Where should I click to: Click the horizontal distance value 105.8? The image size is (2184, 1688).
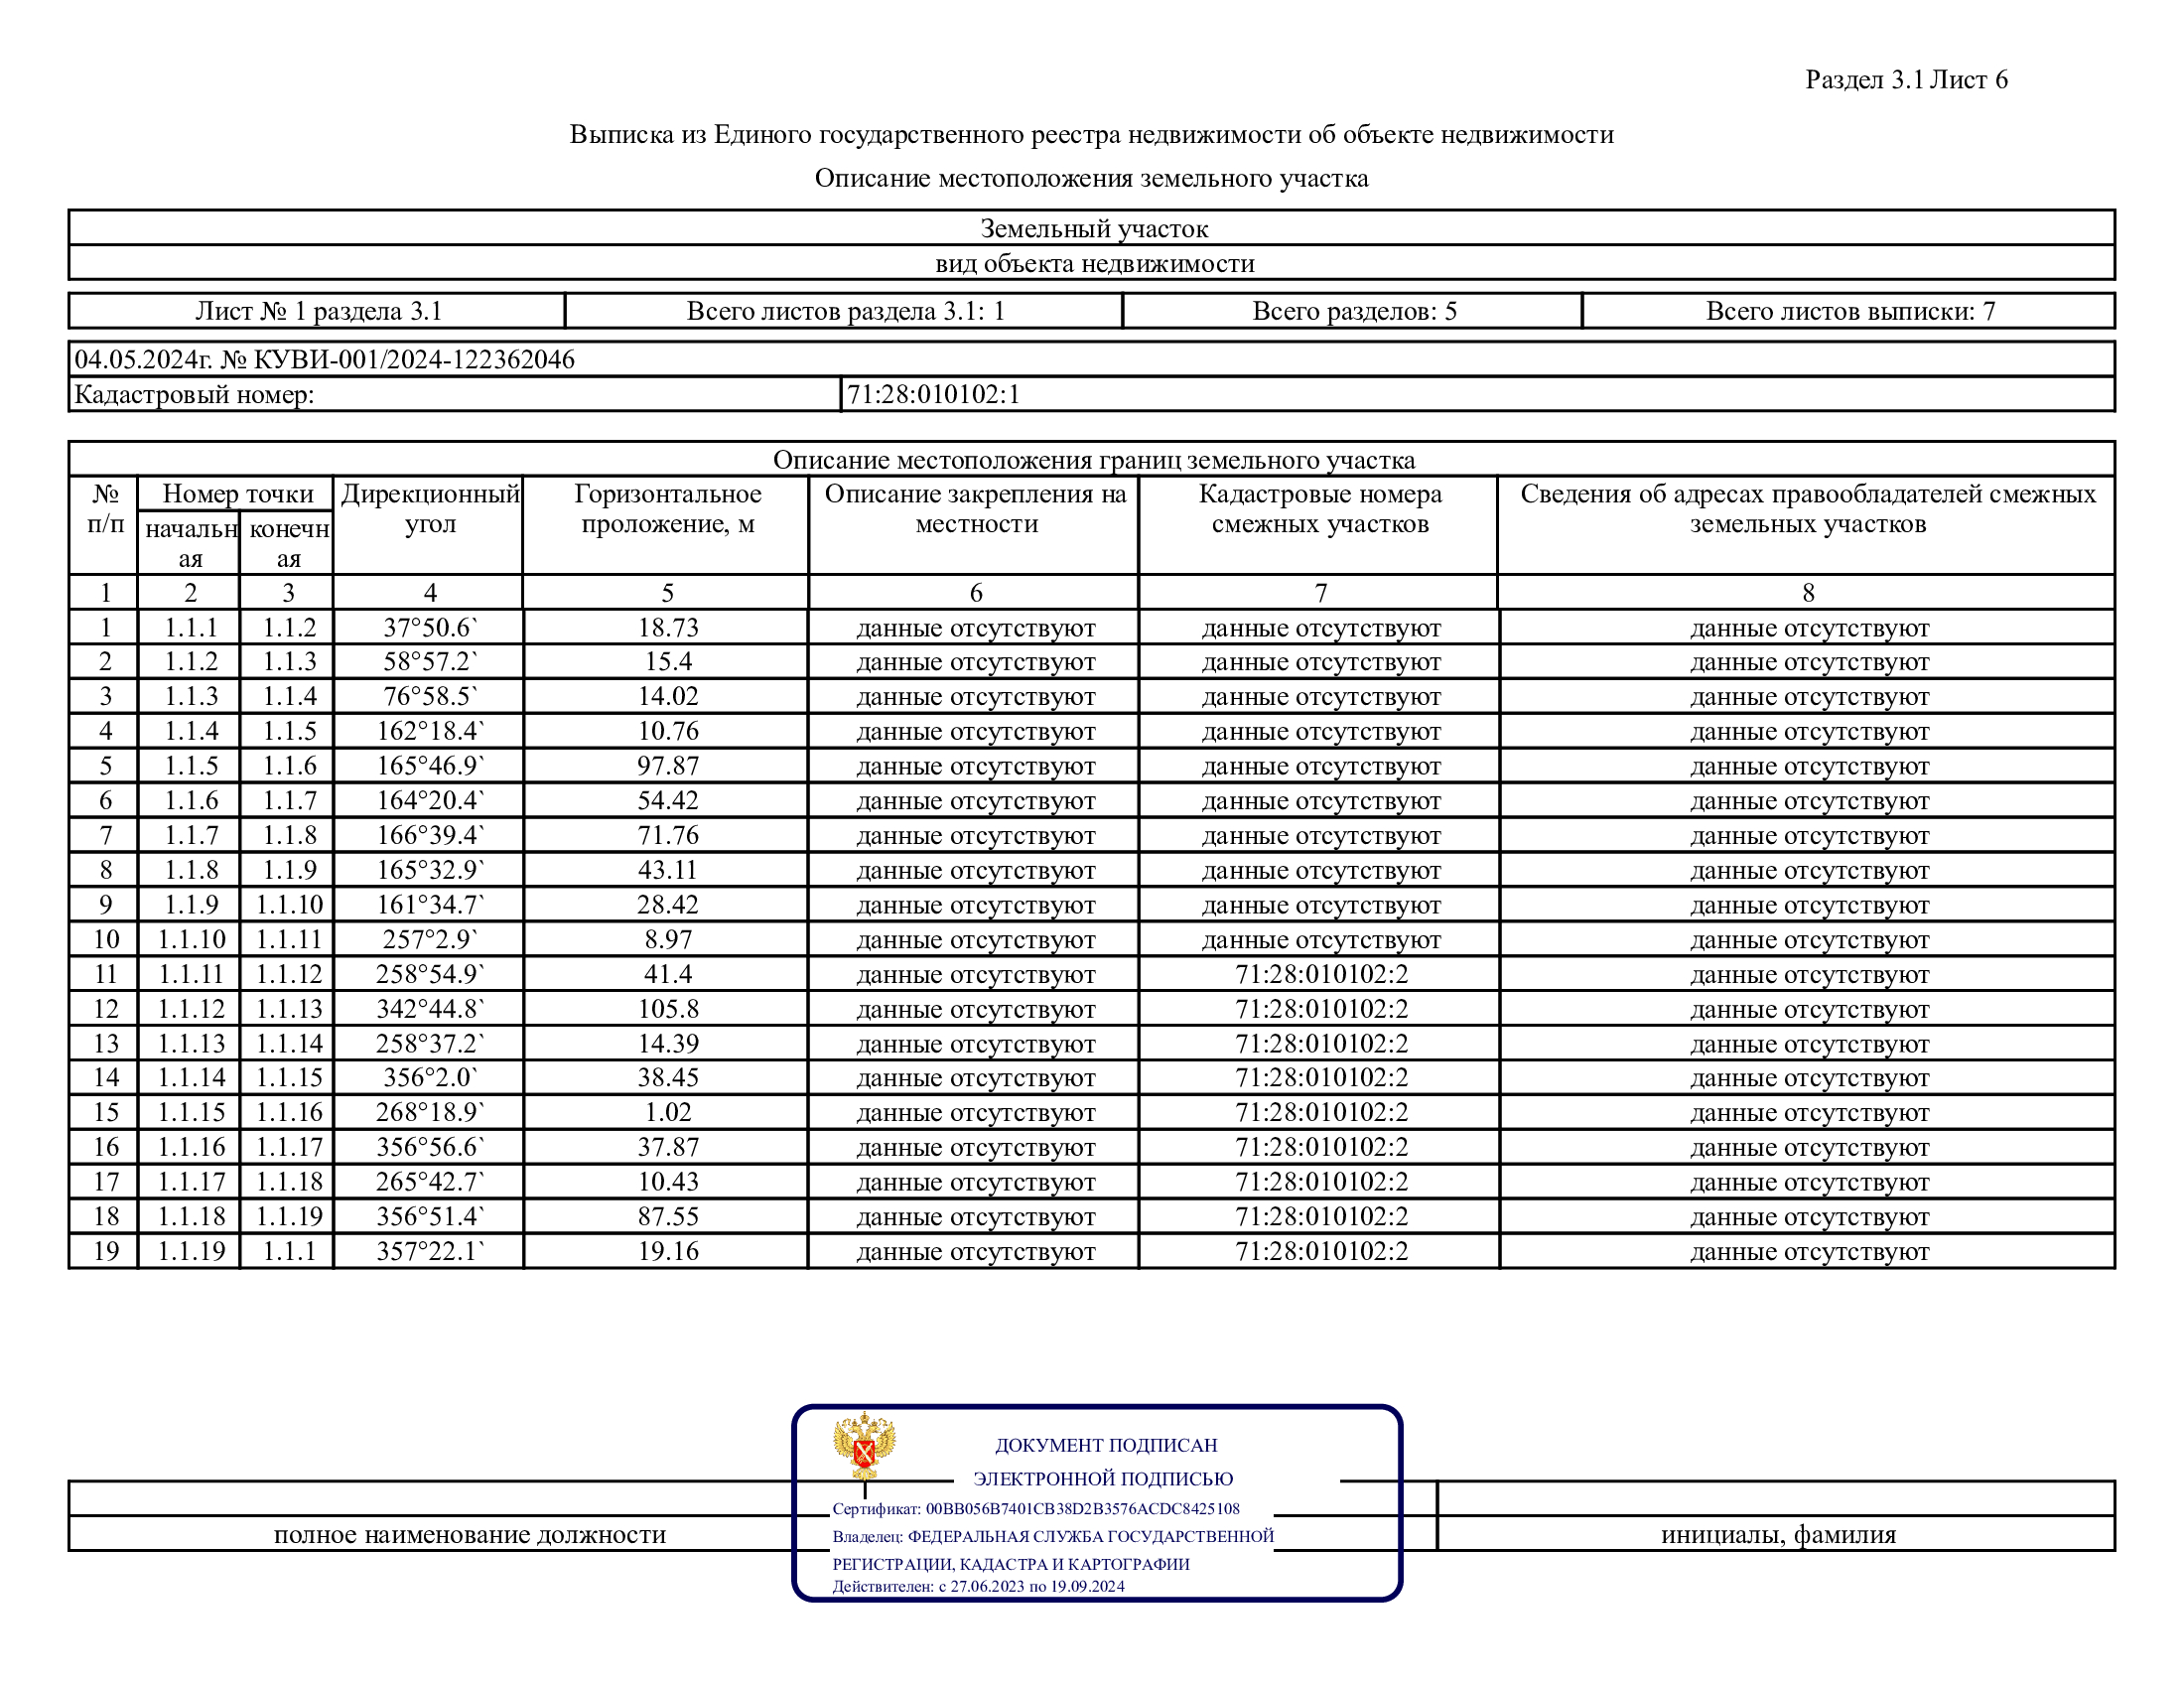[667, 1009]
